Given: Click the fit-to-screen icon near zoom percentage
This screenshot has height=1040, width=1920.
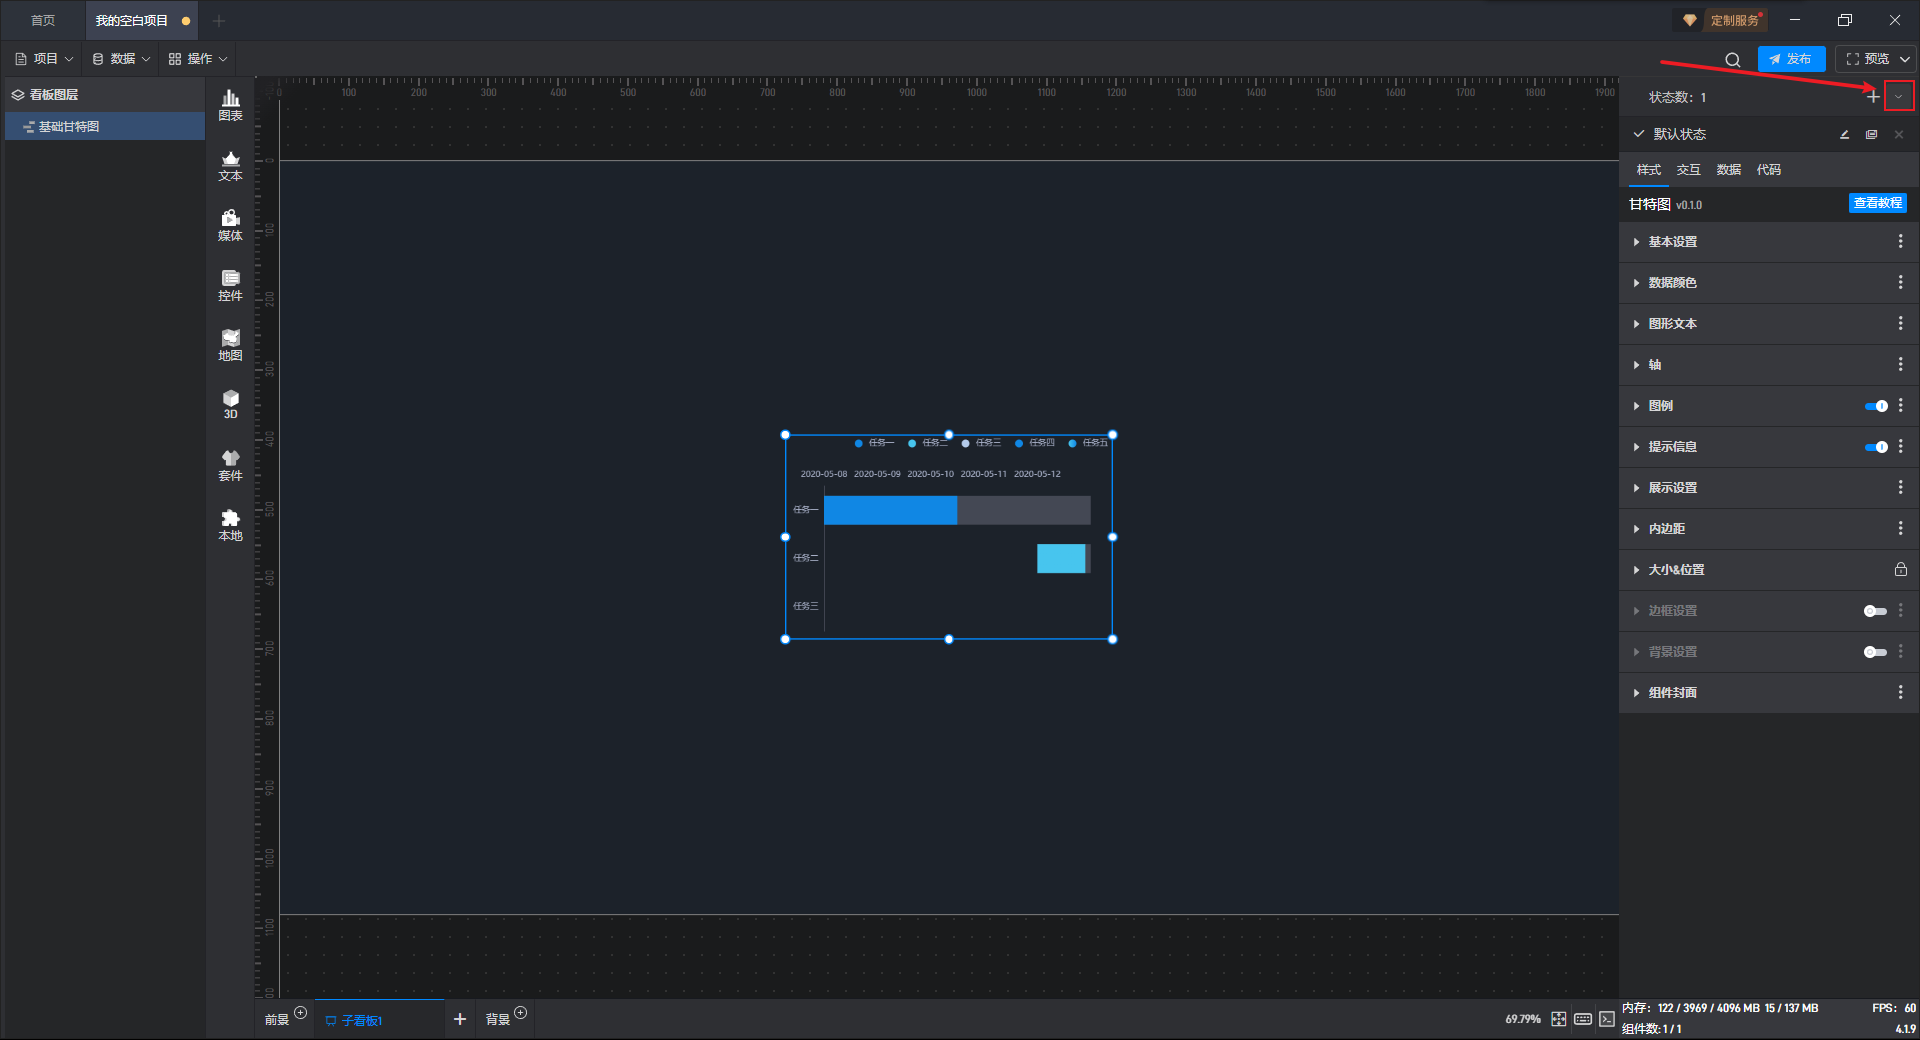Looking at the screenshot, I should (x=1559, y=1019).
